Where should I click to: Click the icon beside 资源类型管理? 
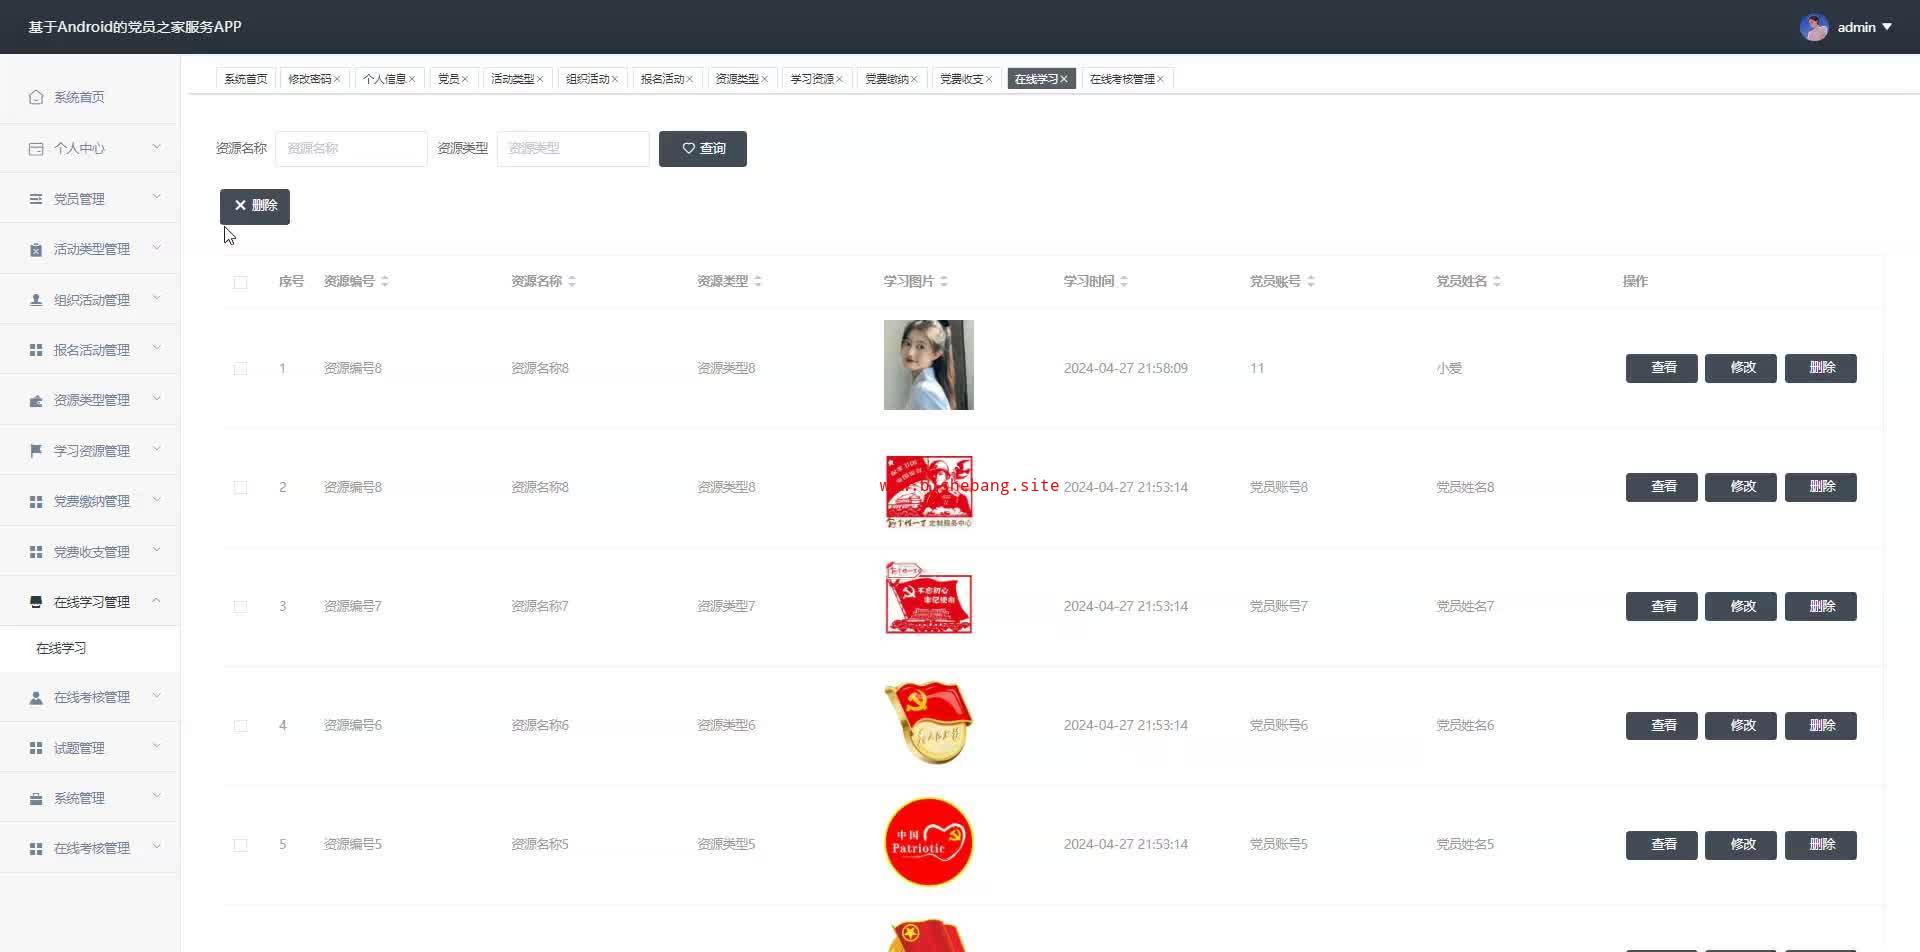36,400
